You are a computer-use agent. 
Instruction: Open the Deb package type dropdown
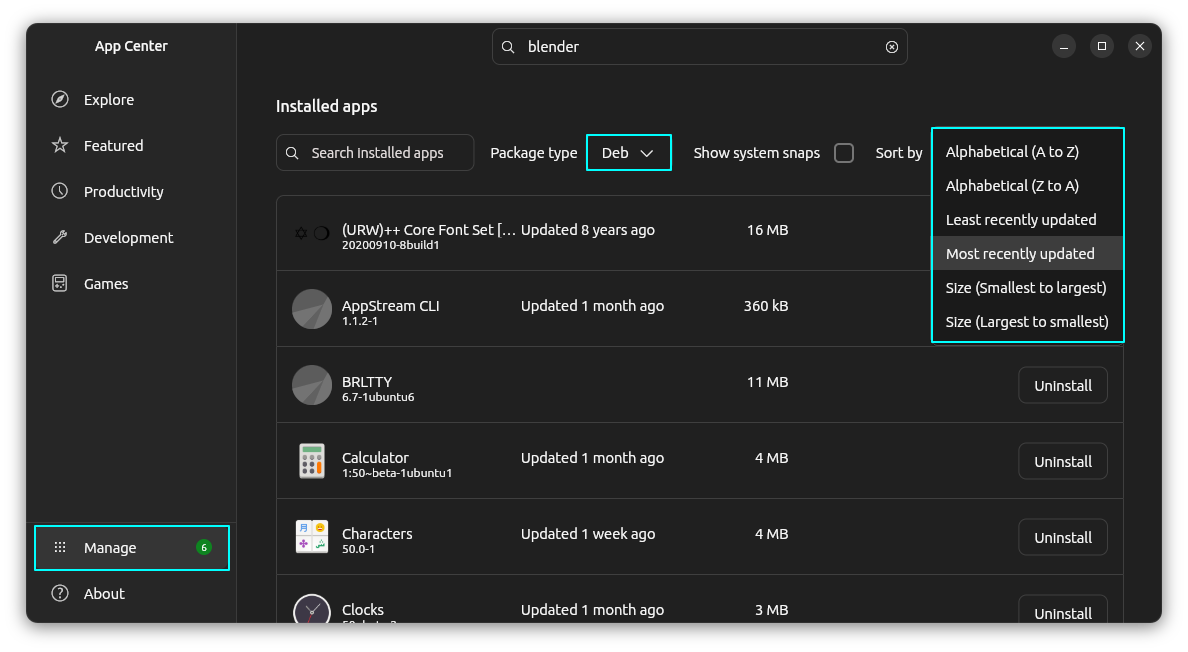[629, 152]
